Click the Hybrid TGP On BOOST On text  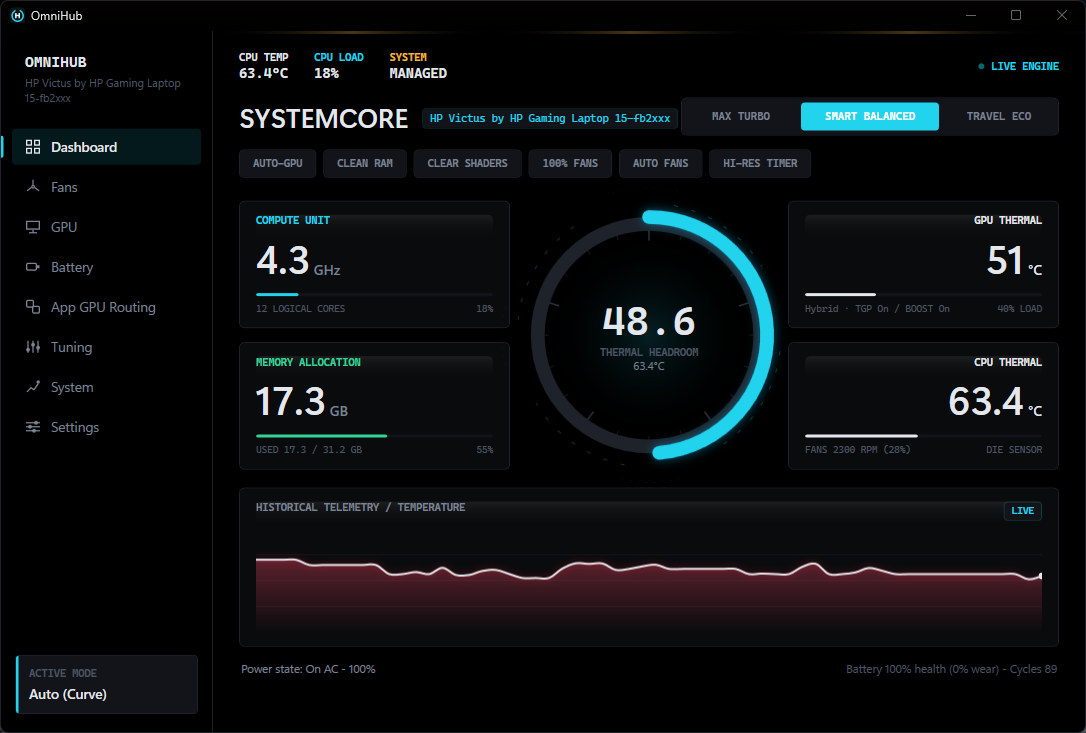pyautogui.click(x=877, y=309)
